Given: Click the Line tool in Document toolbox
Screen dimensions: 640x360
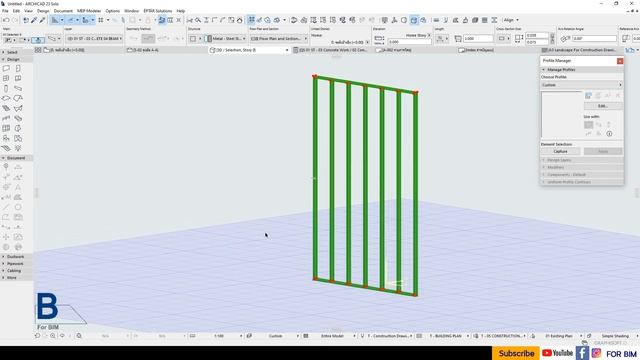Looking at the screenshot, I should pyautogui.click(x=6, y=207).
